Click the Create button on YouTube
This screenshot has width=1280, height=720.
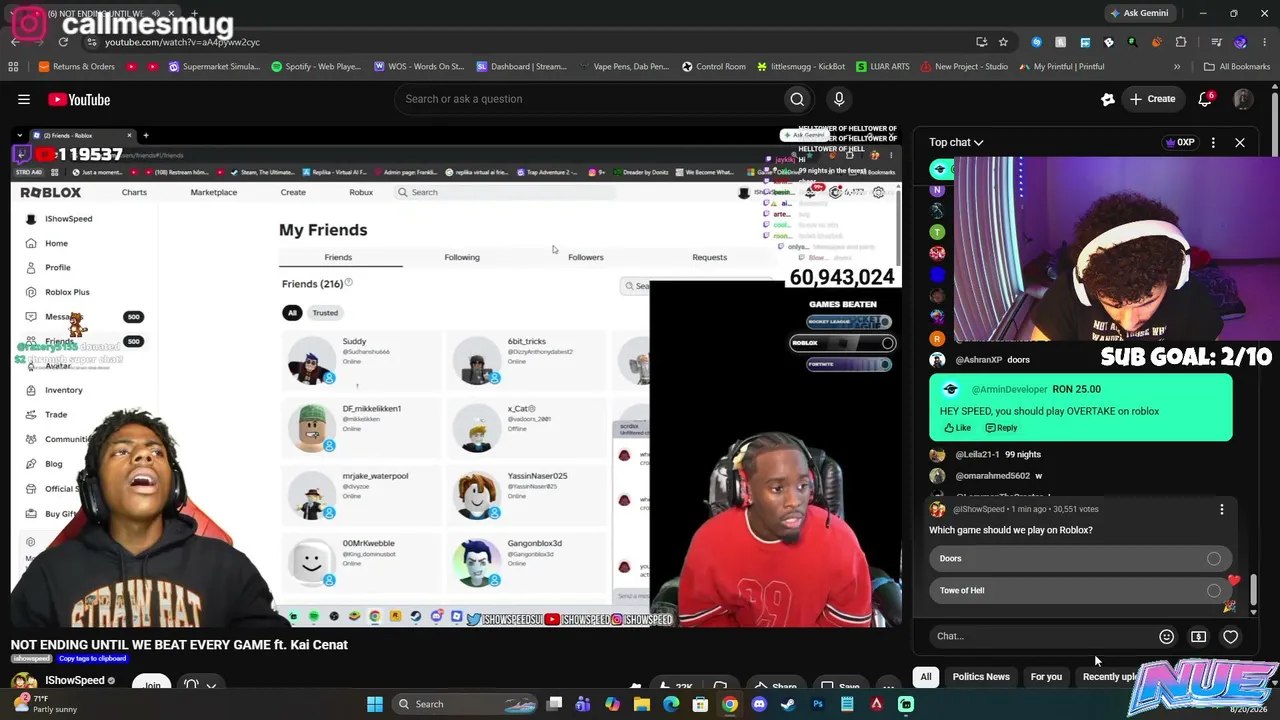point(1153,99)
